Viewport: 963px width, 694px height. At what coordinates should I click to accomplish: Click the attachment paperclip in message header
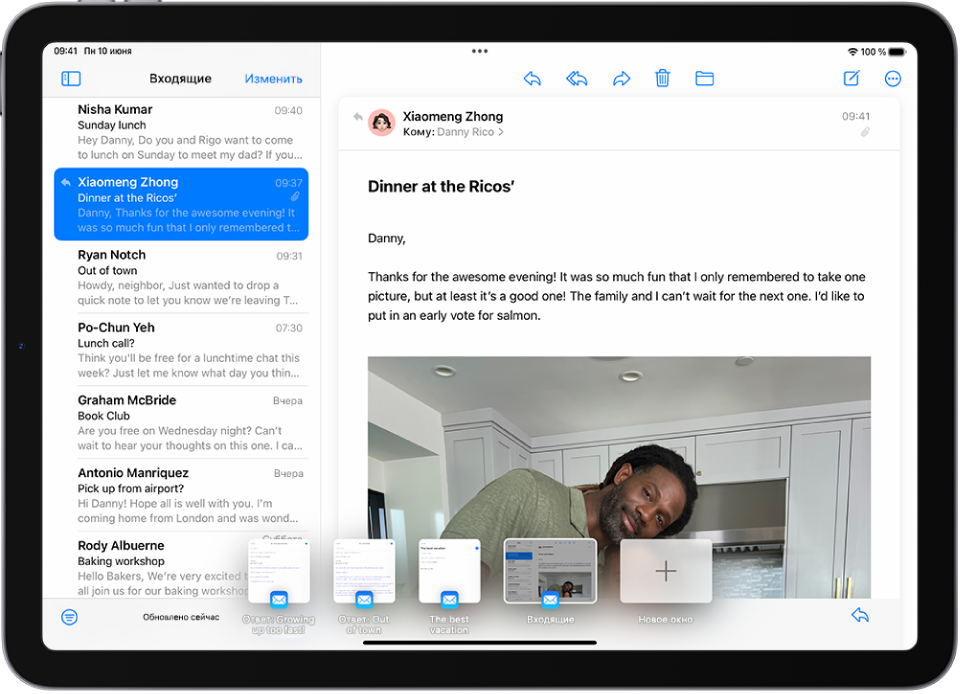pyautogui.click(x=865, y=132)
